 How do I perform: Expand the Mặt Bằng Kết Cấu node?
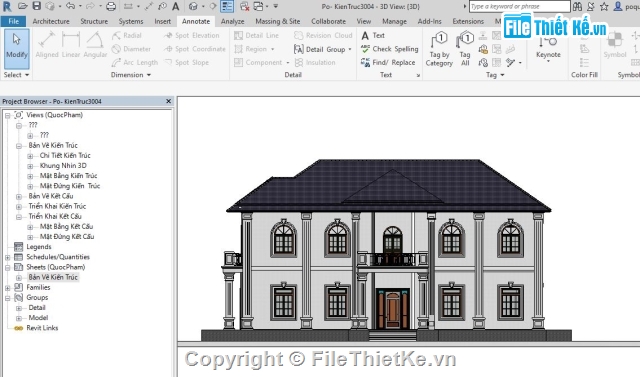pyautogui.click(x=30, y=227)
